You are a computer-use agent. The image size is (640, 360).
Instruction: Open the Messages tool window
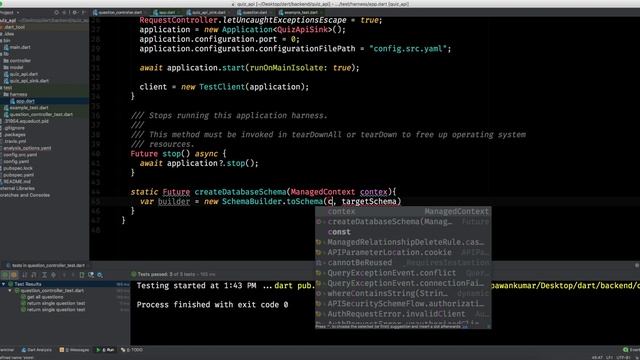[x=74, y=350]
